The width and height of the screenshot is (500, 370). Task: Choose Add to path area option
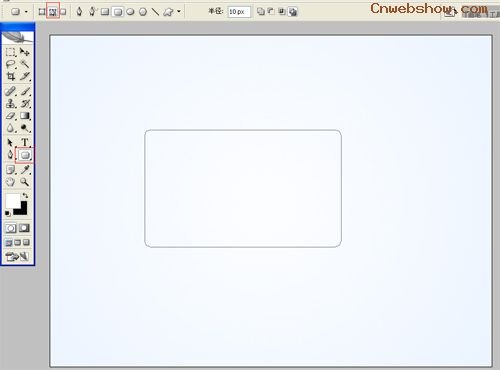click(x=261, y=12)
